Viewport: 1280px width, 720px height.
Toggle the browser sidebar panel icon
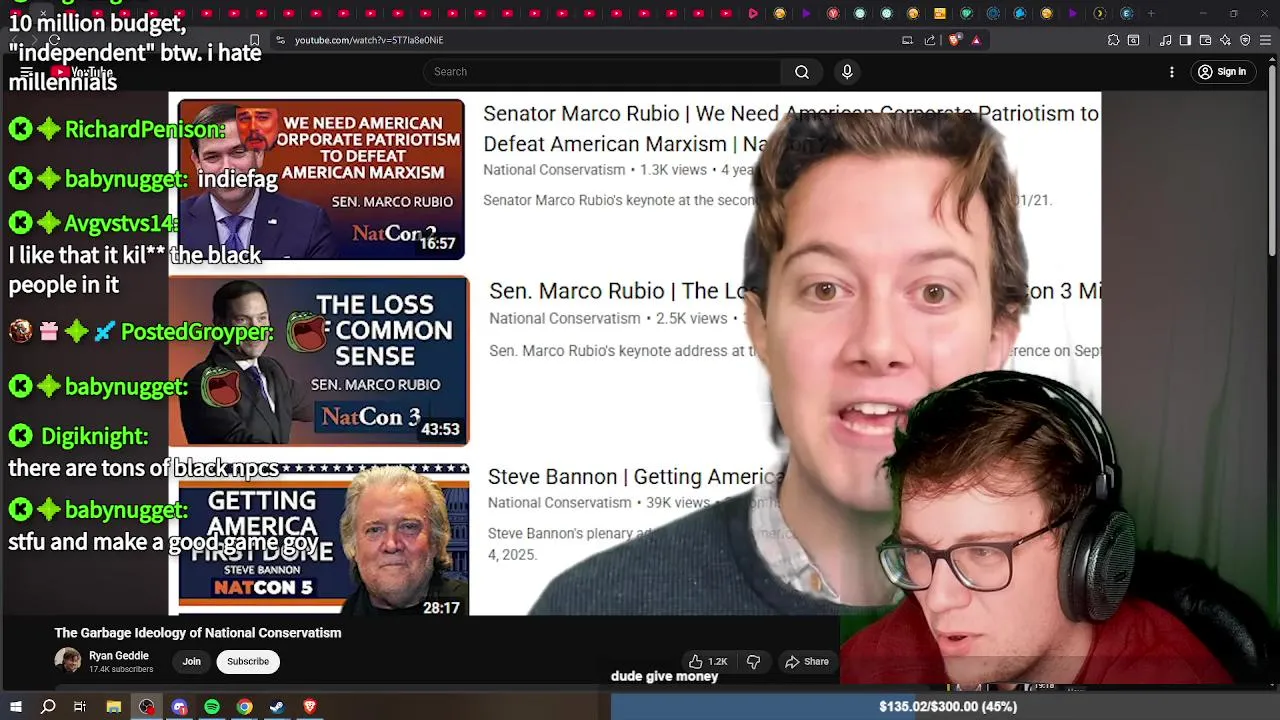(x=1185, y=40)
